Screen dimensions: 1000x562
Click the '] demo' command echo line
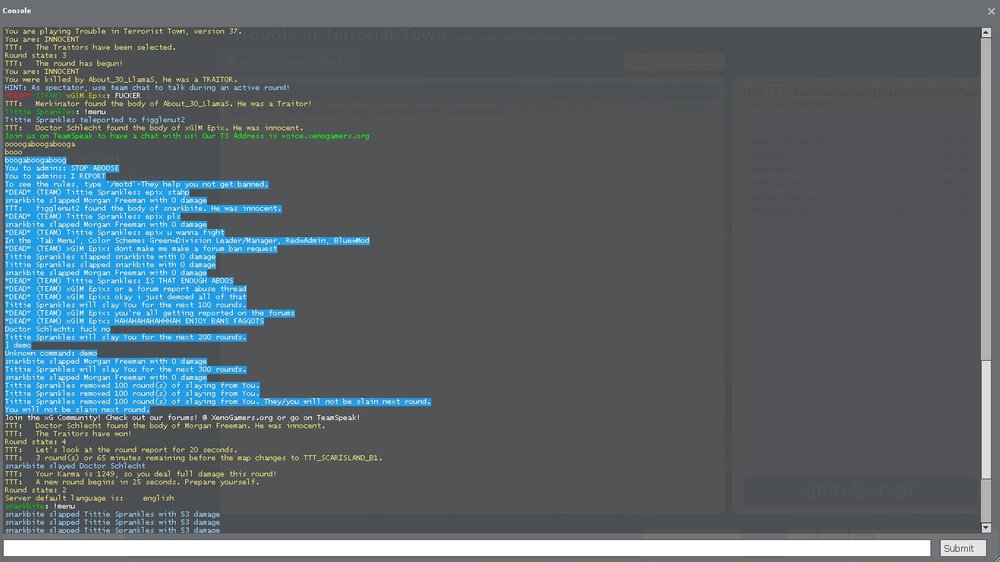point(18,345)
